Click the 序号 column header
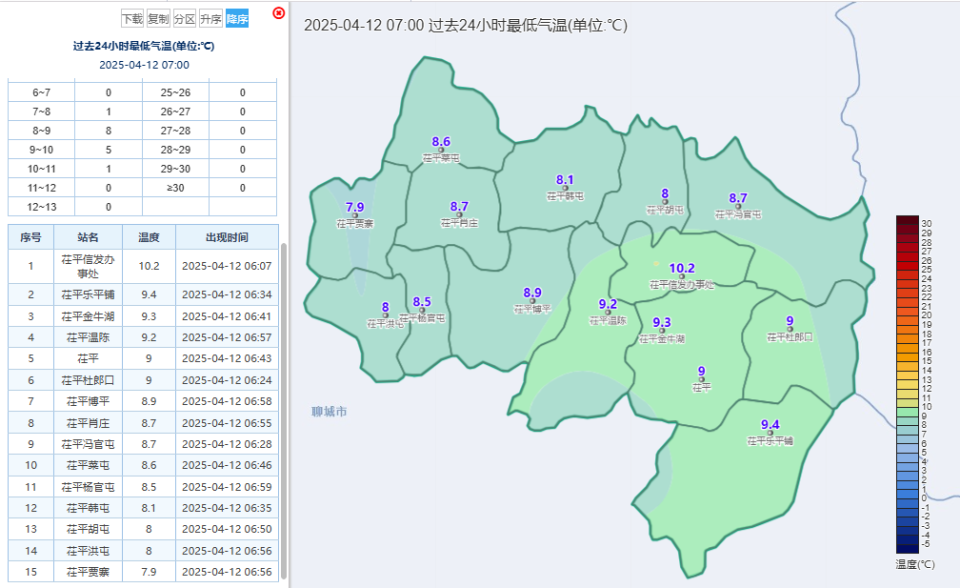The image size is (960, 588). (x=31, y=237)
